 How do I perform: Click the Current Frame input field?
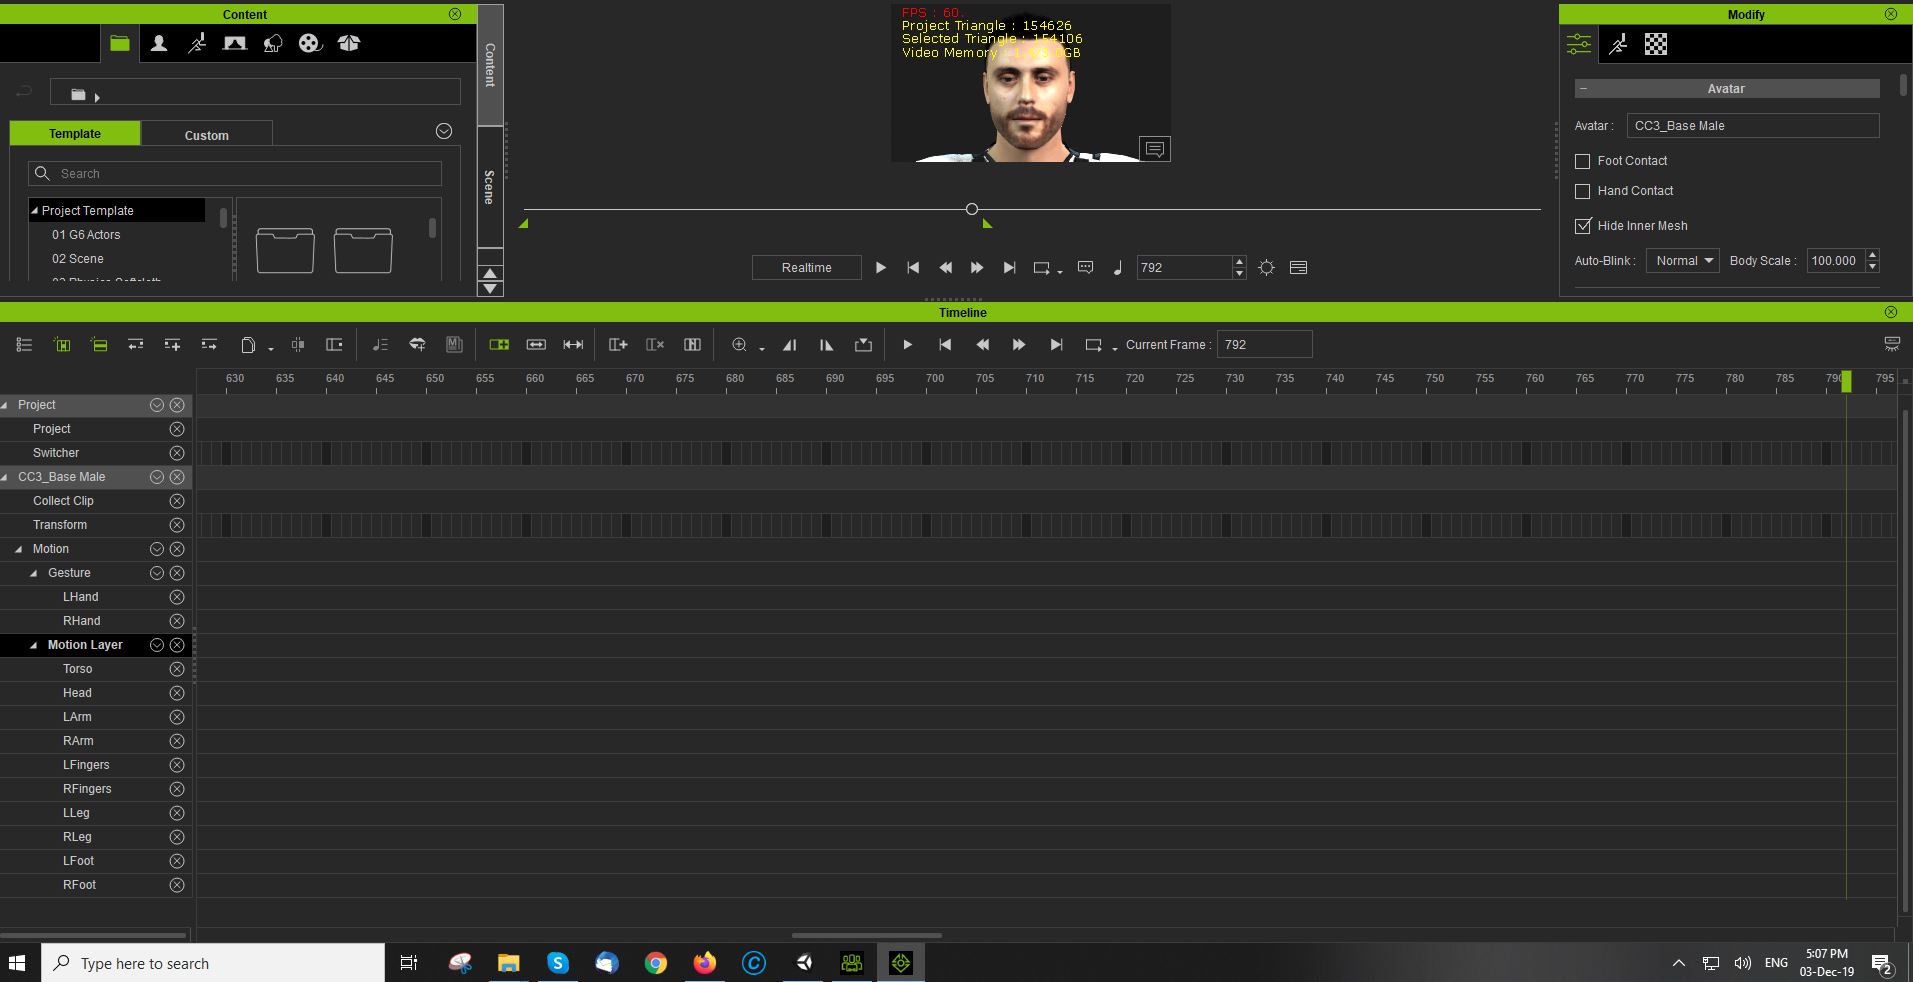[1264, 345]
